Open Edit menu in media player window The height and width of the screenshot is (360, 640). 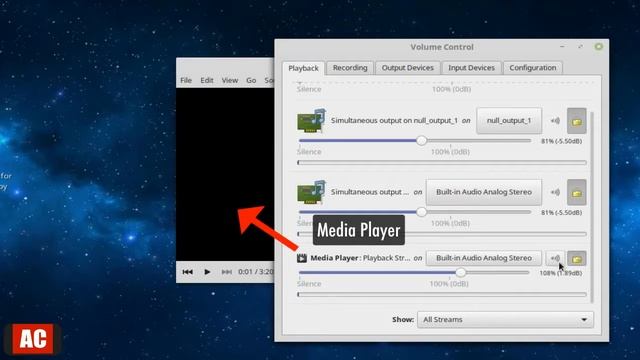(207, 80)
